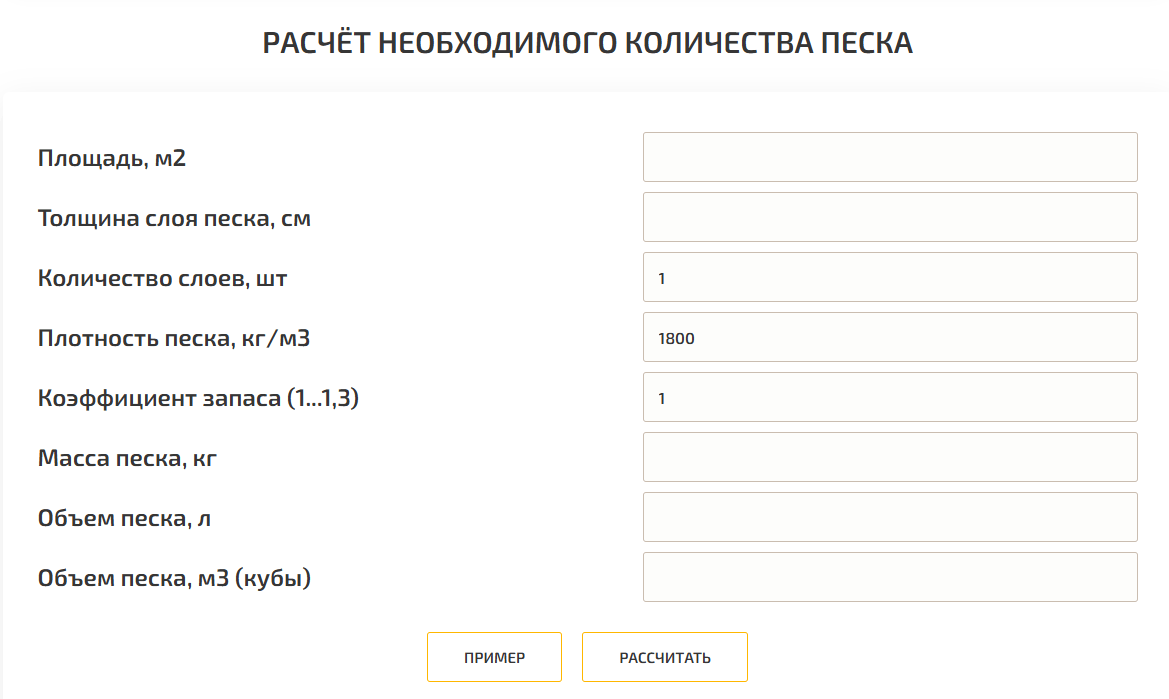Viewport: 1169px width, 699px height.
Task: Click the 1800 value in the density field
Action: (677, 339)
